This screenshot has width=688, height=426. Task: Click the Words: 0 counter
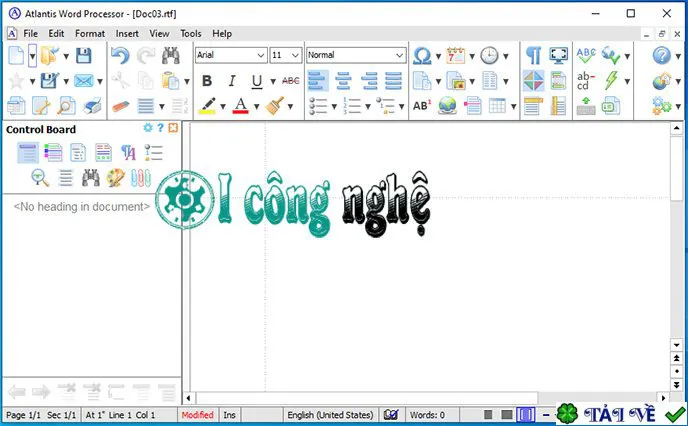[427, 415]
